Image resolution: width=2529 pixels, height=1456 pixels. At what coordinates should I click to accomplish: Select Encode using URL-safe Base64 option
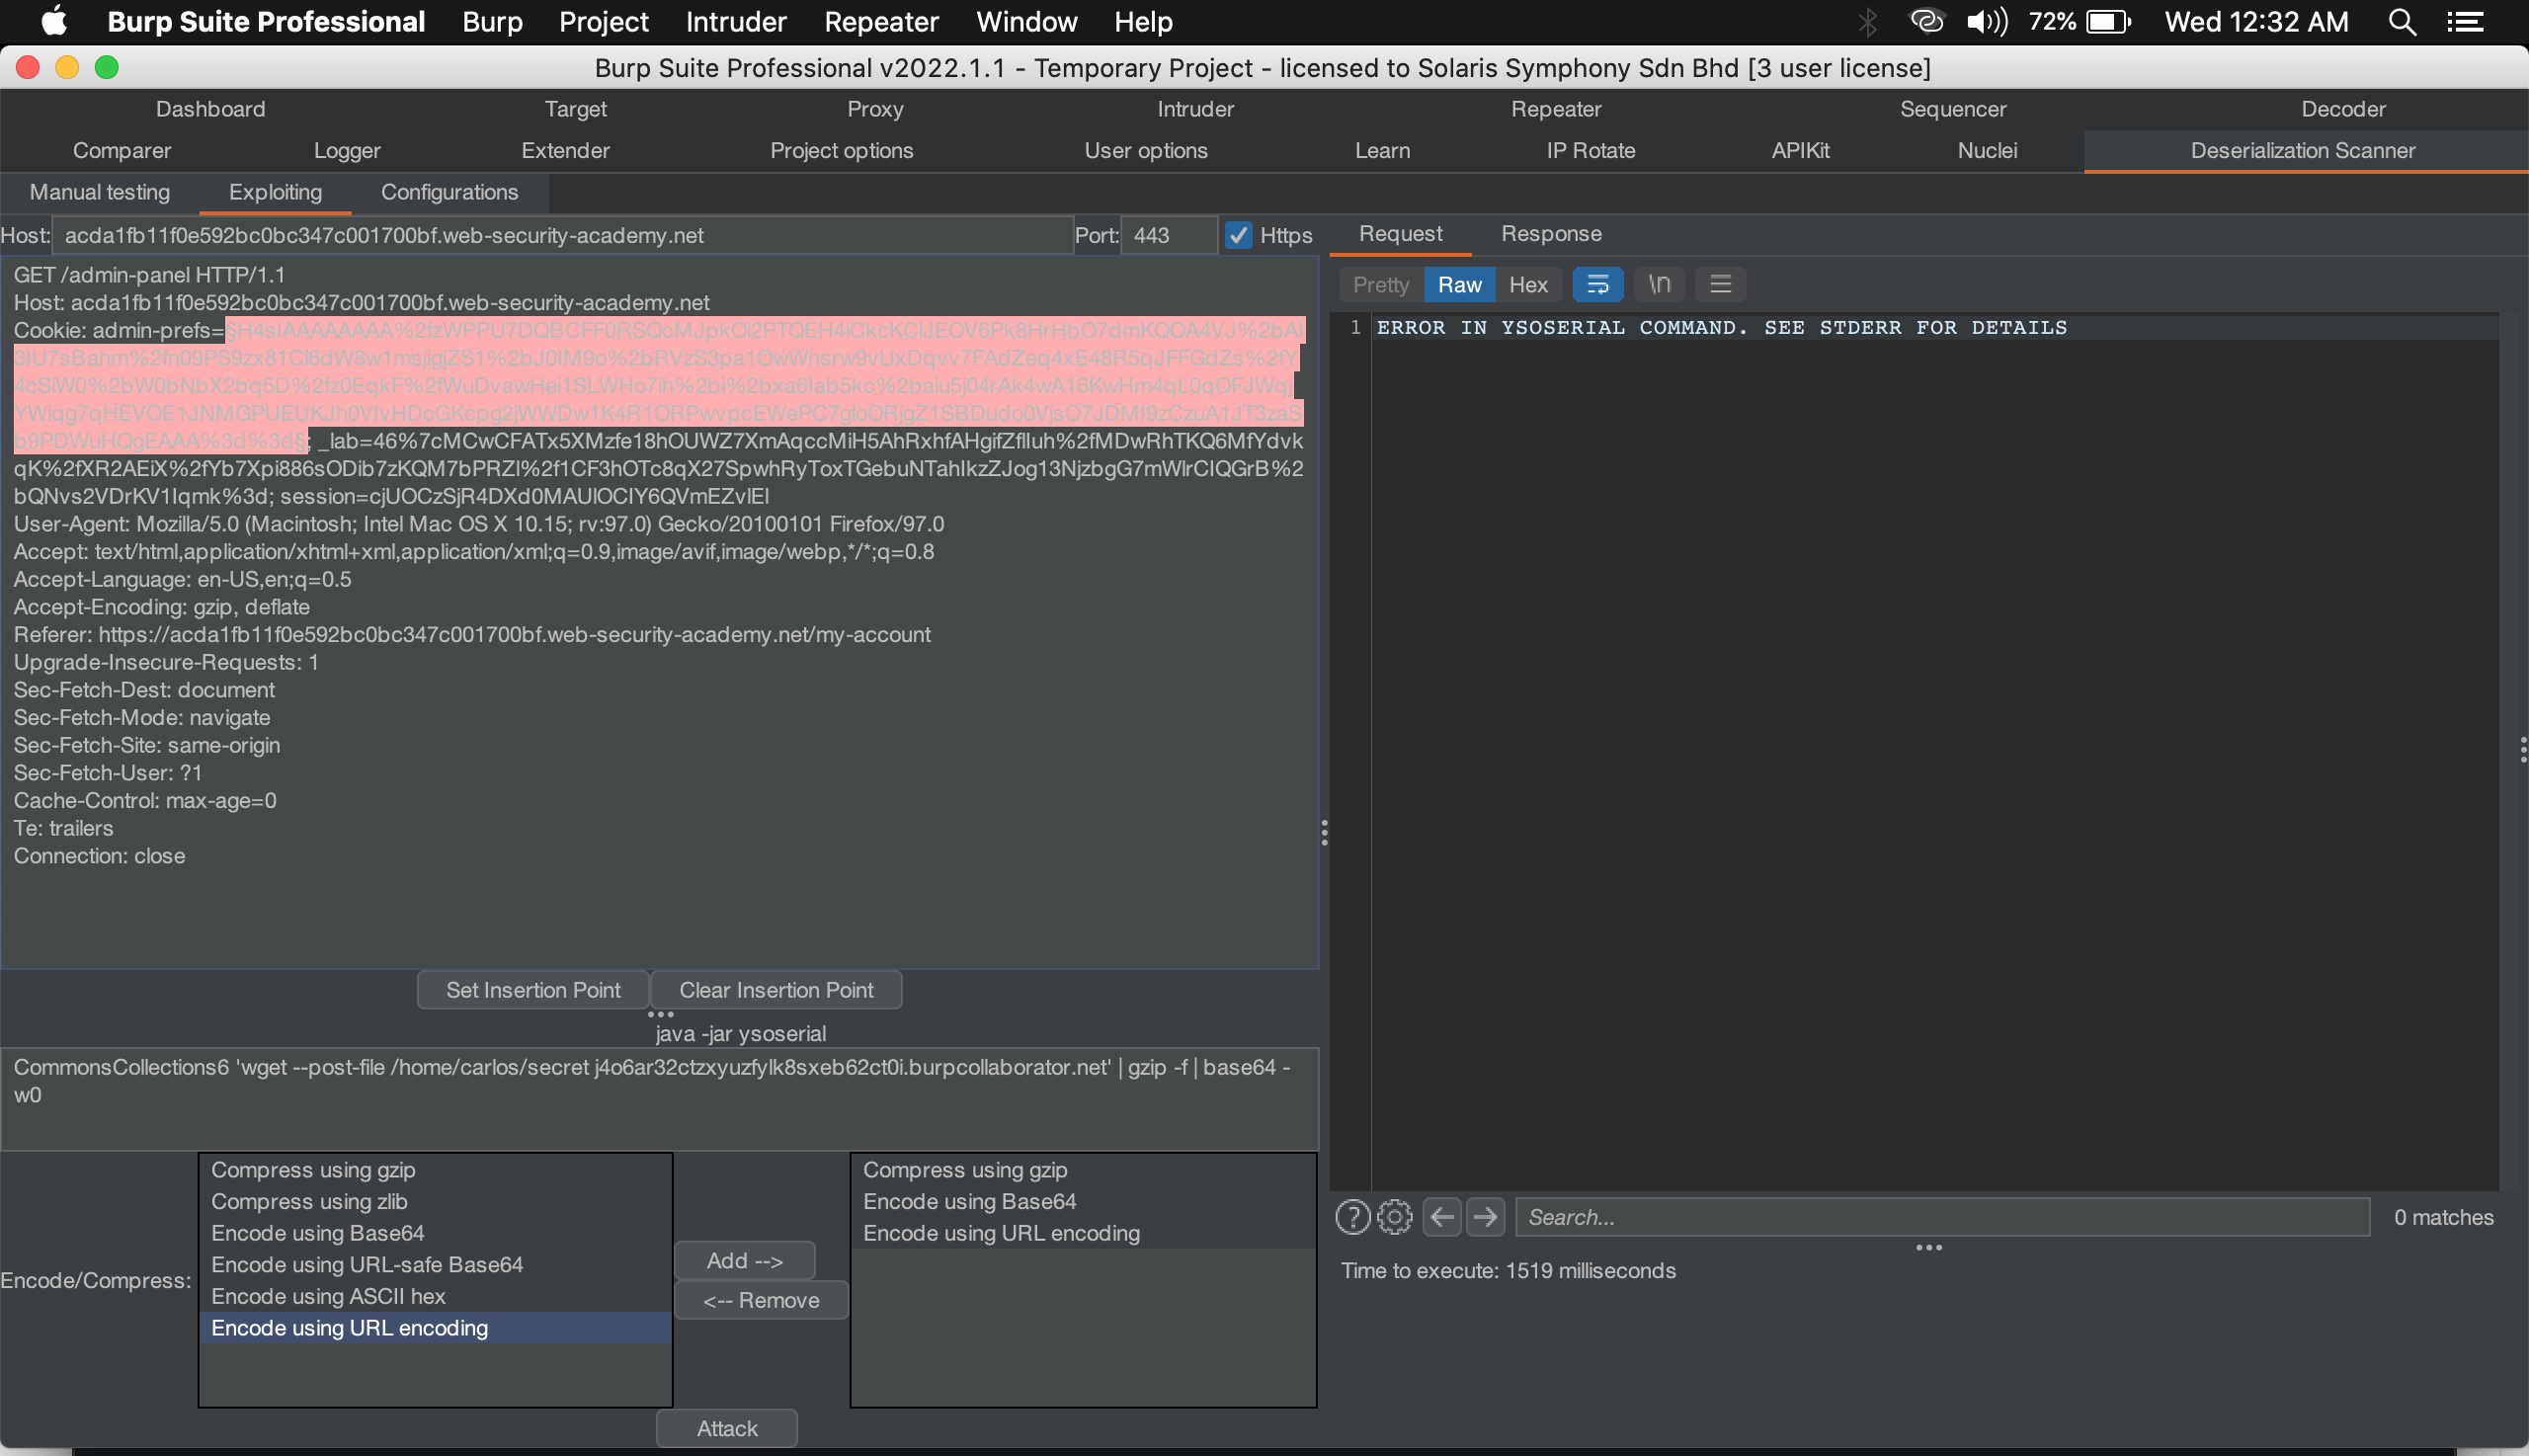tap(435, 1264)
